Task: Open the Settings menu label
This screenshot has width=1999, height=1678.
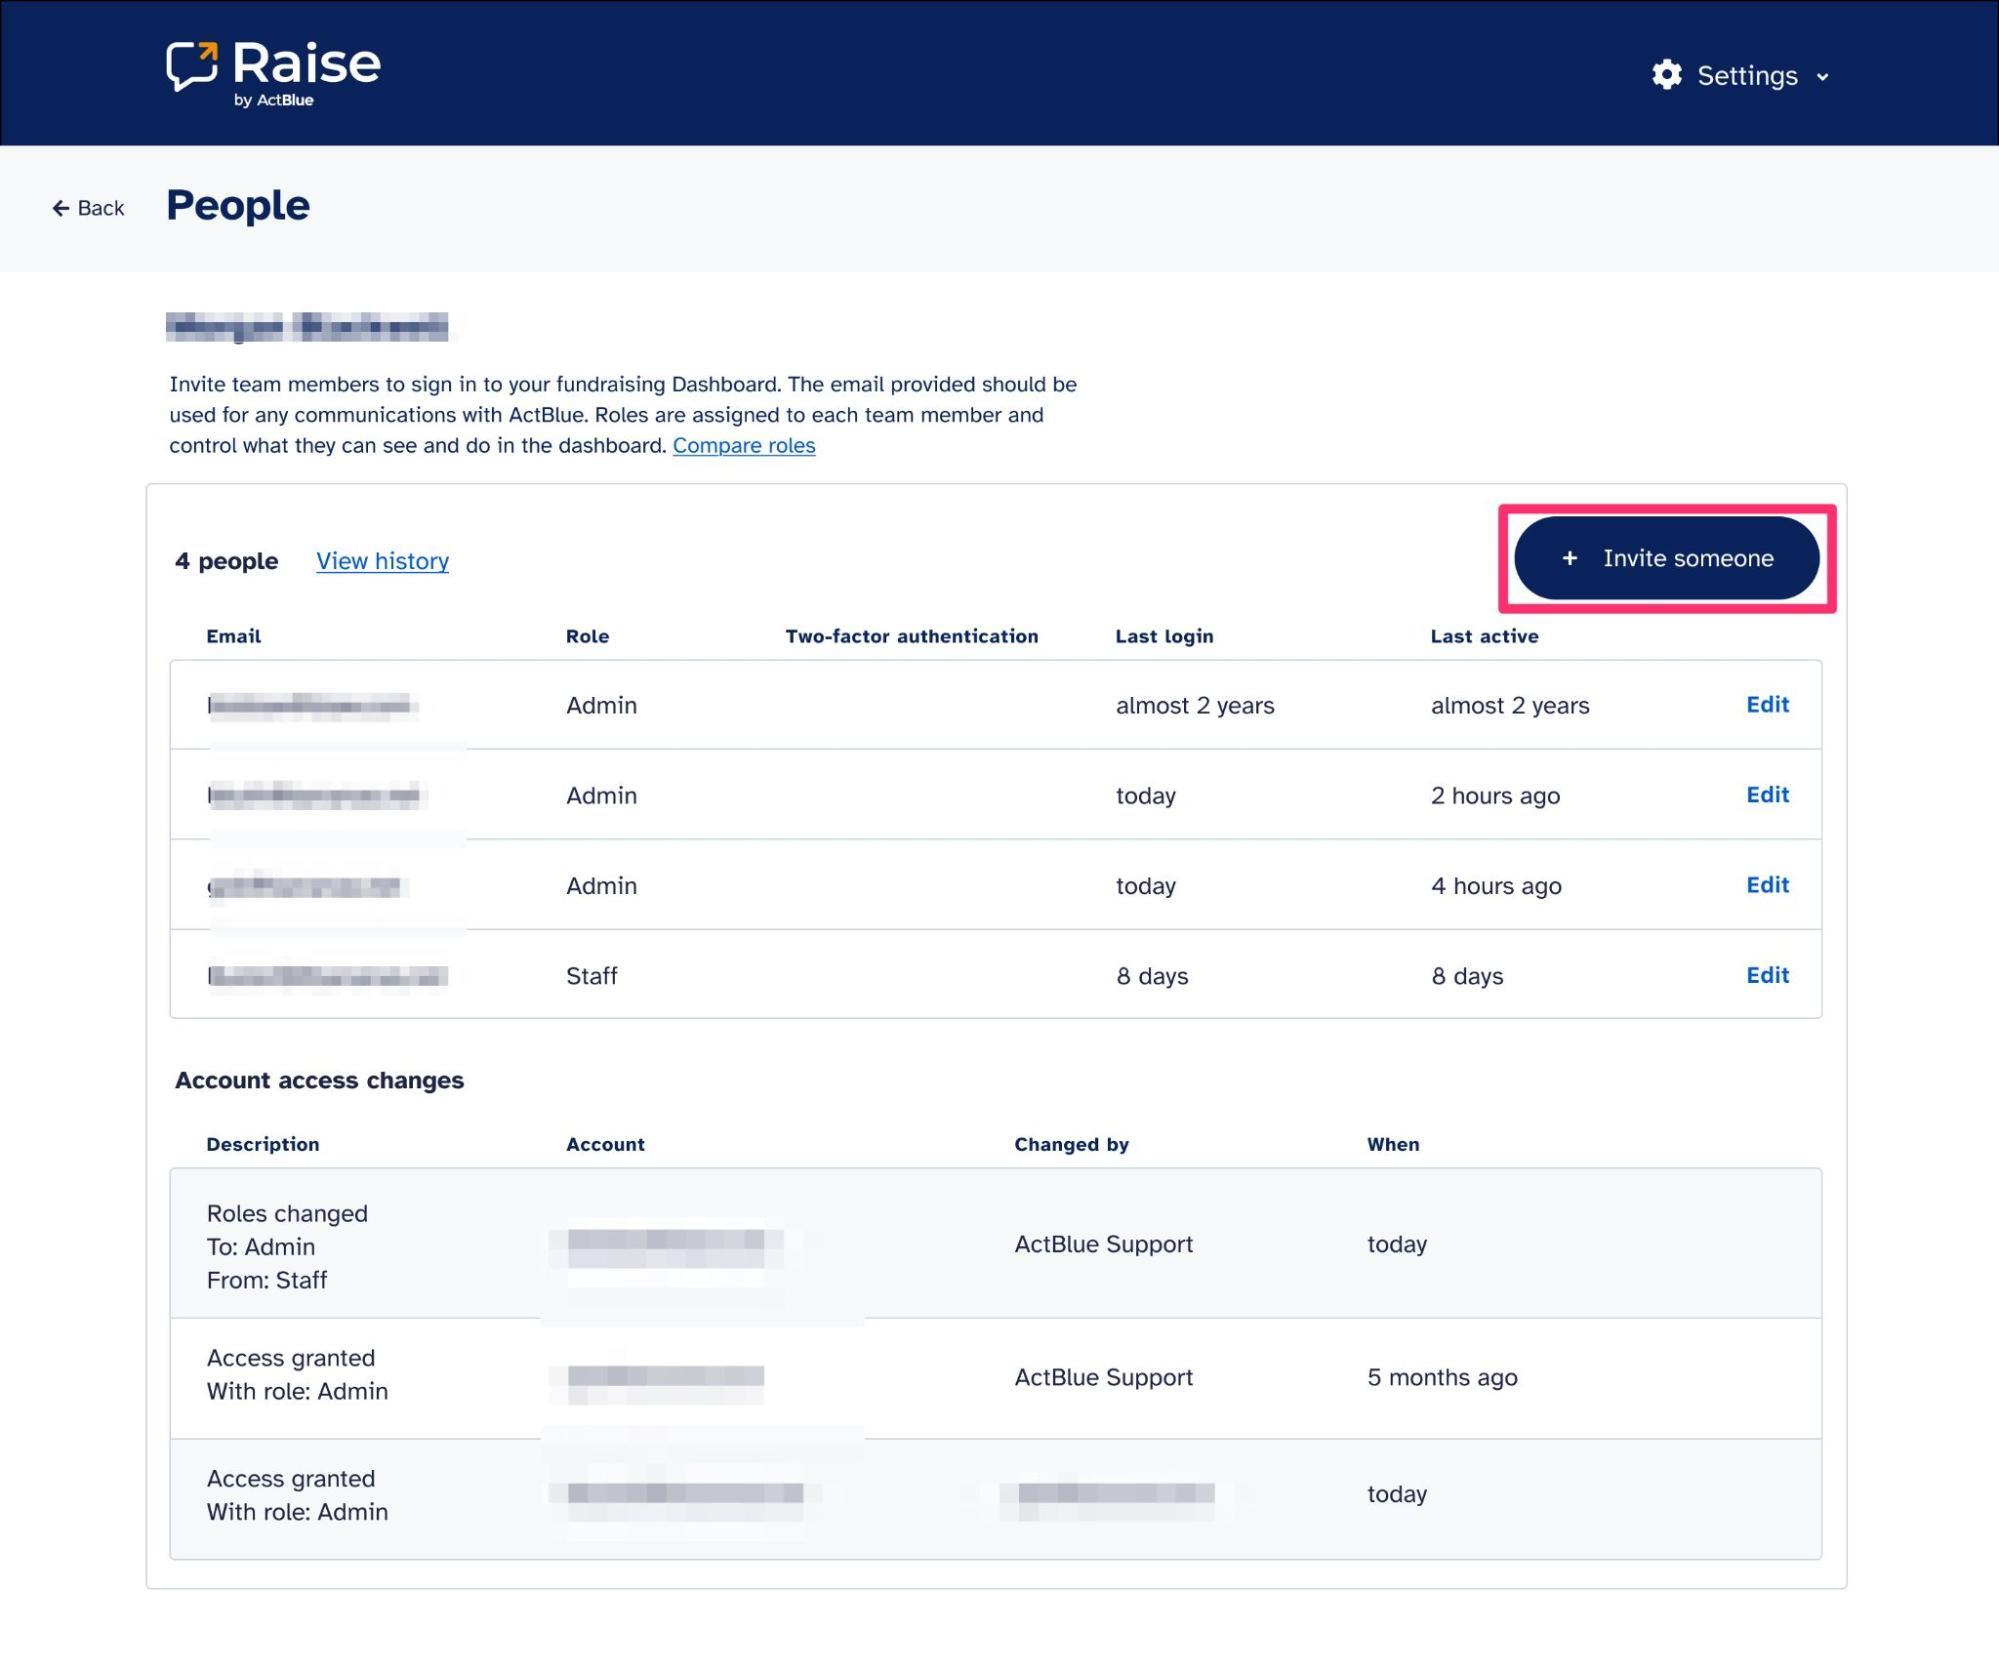Action: pos(1746,76)
